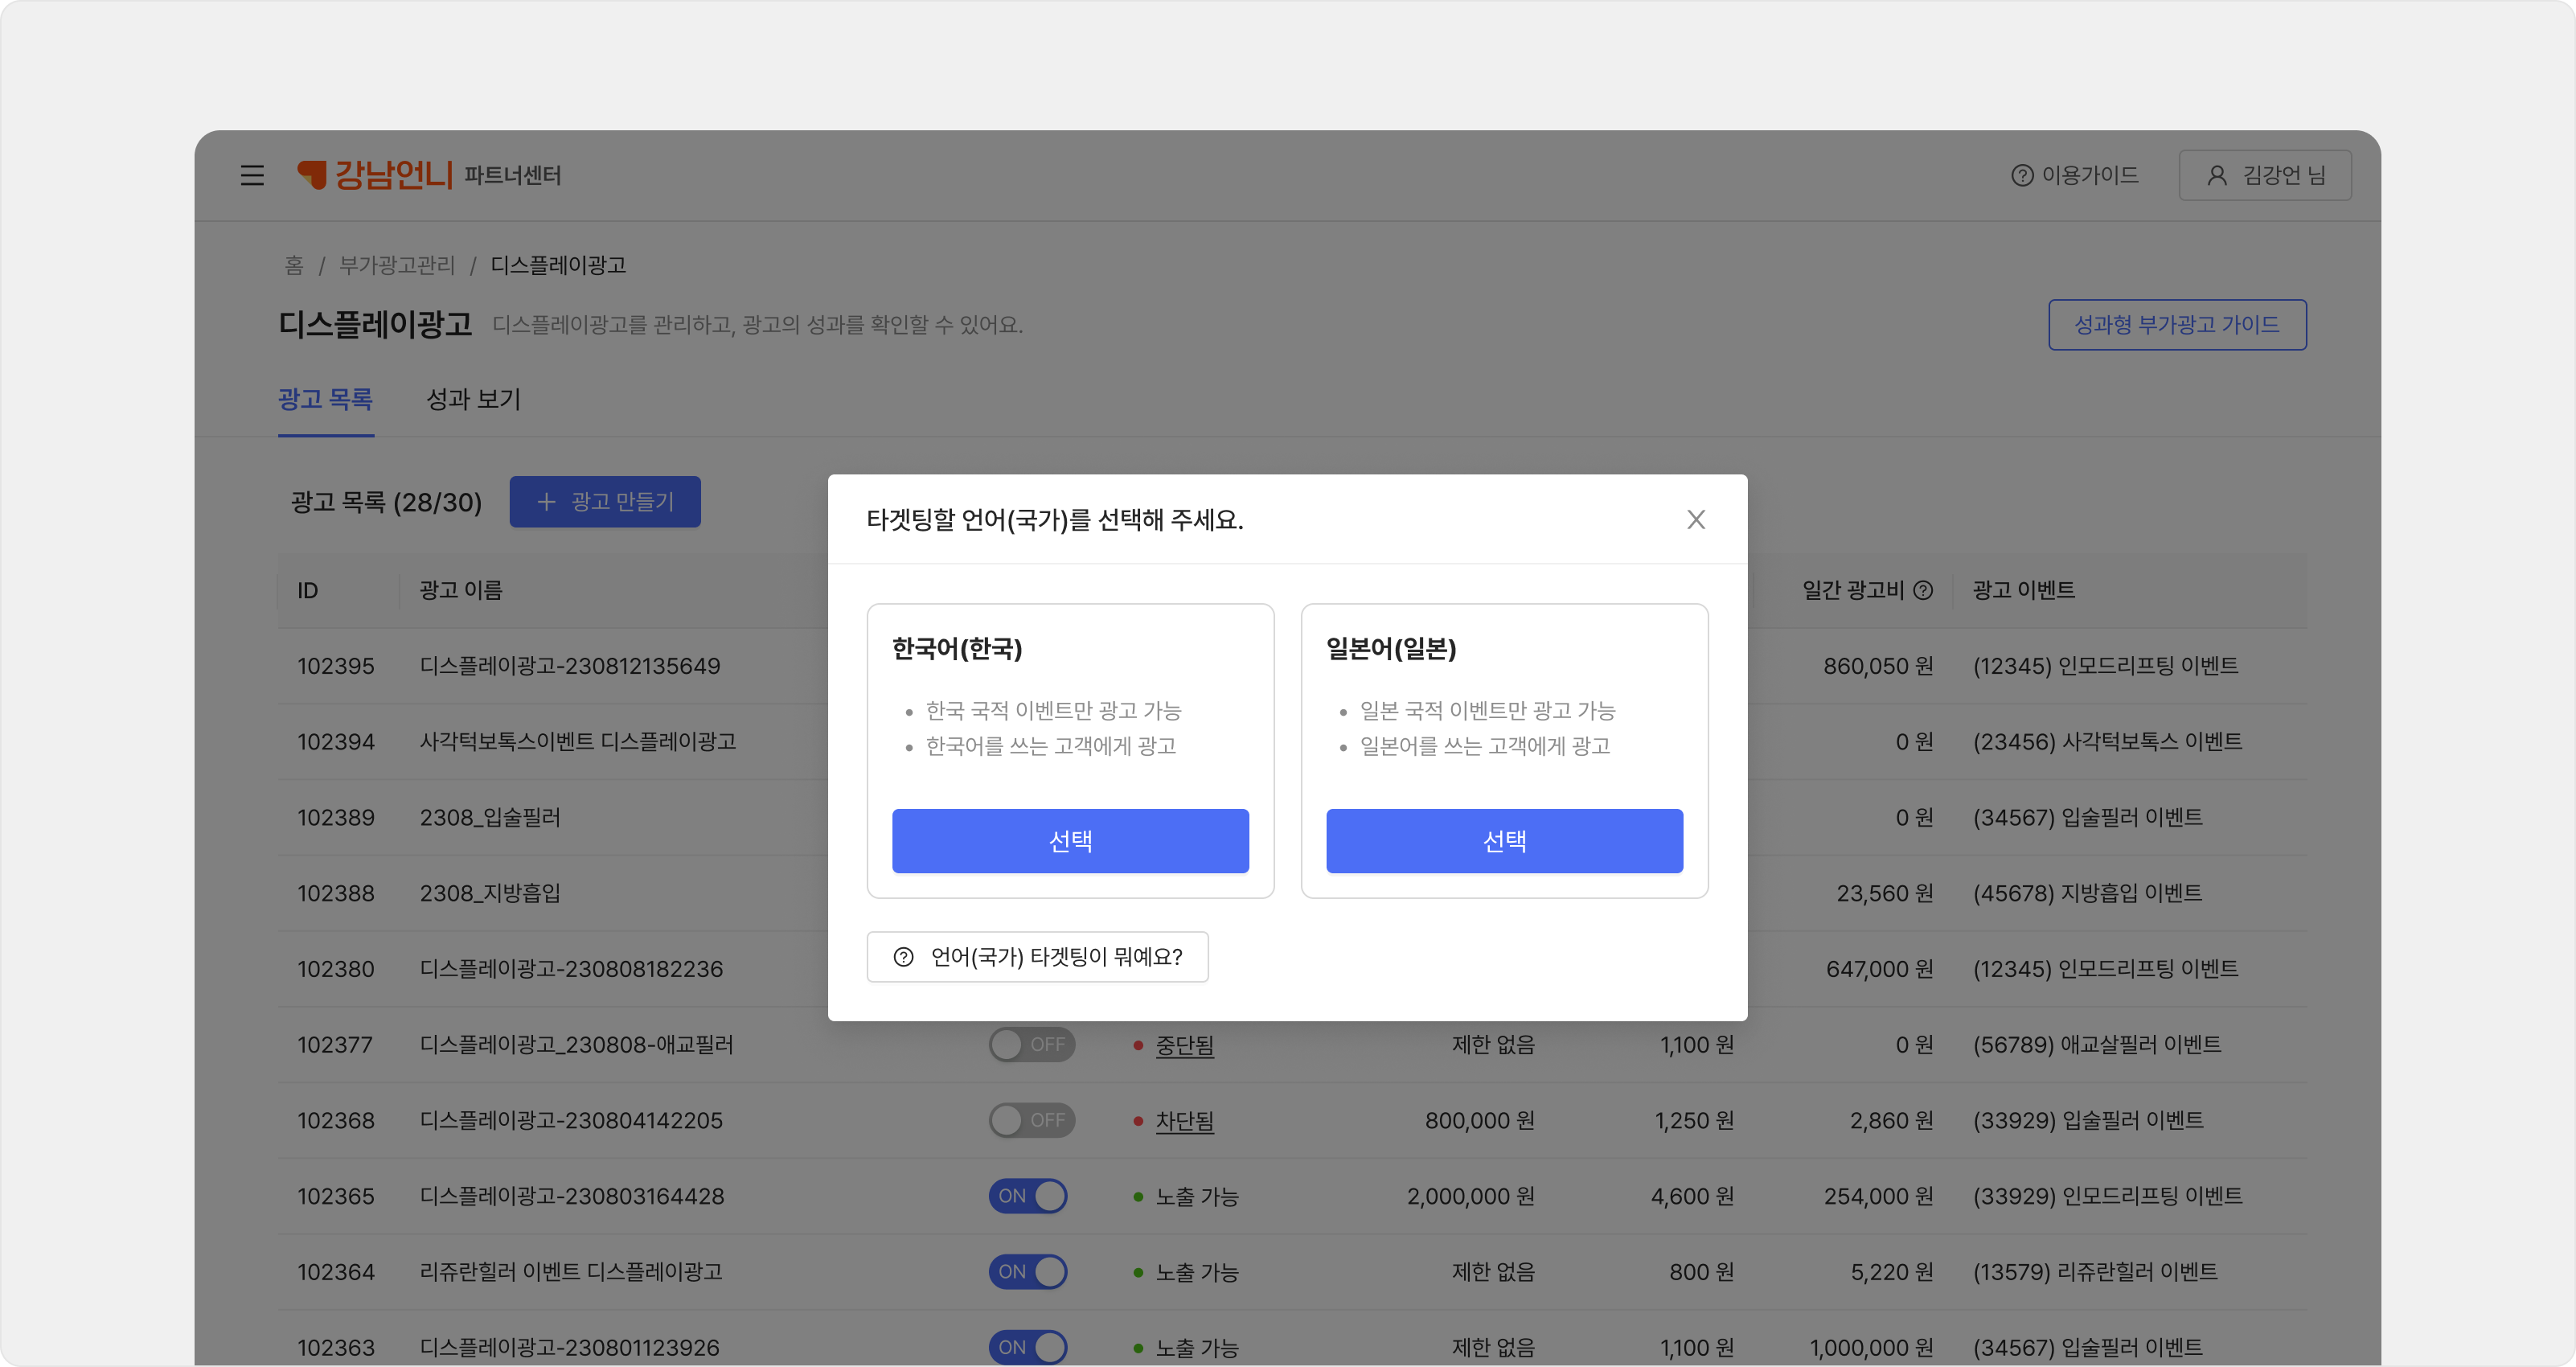Screen dimensions: 2576x1367
Task: Click plus icon on 광고 만들기 button
Action: click(x=546, y=502)
